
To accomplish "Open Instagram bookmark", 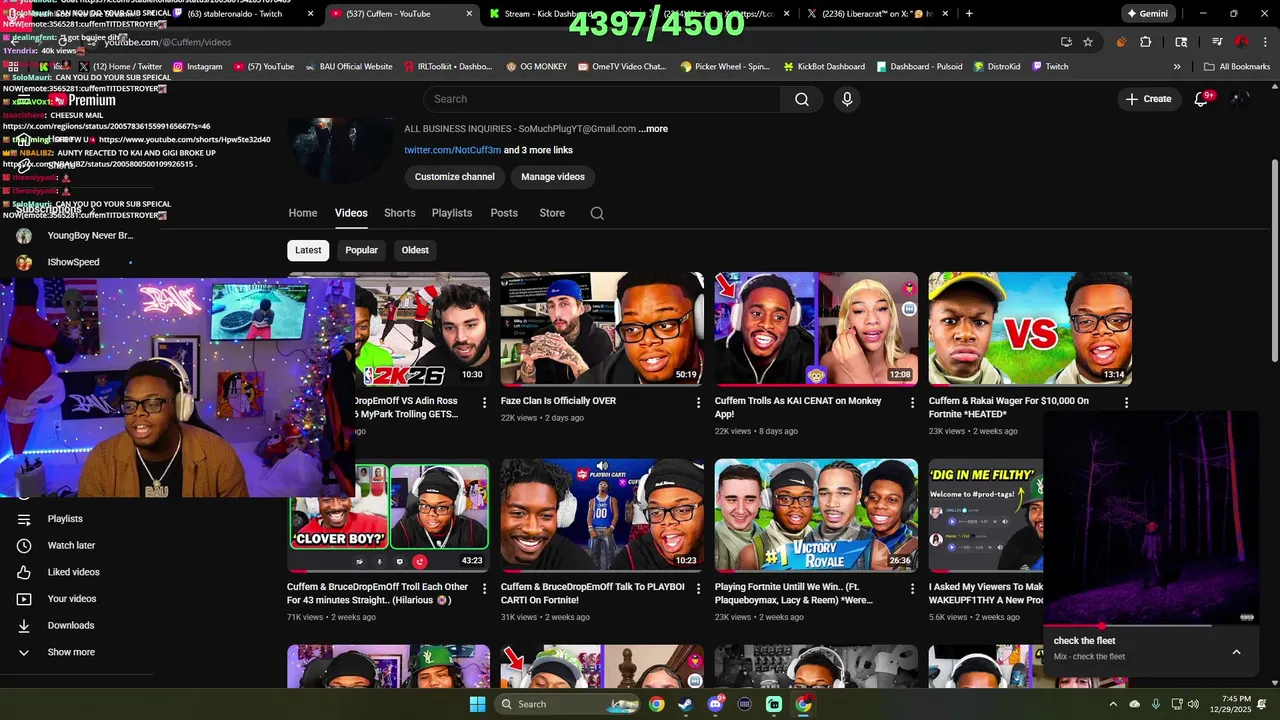I will (x=197, y=67).
